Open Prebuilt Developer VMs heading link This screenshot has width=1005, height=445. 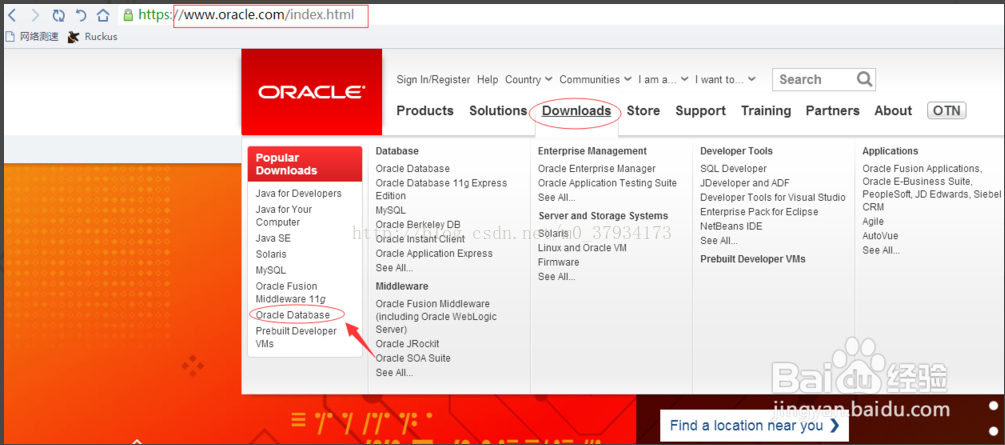pos(752,259)
